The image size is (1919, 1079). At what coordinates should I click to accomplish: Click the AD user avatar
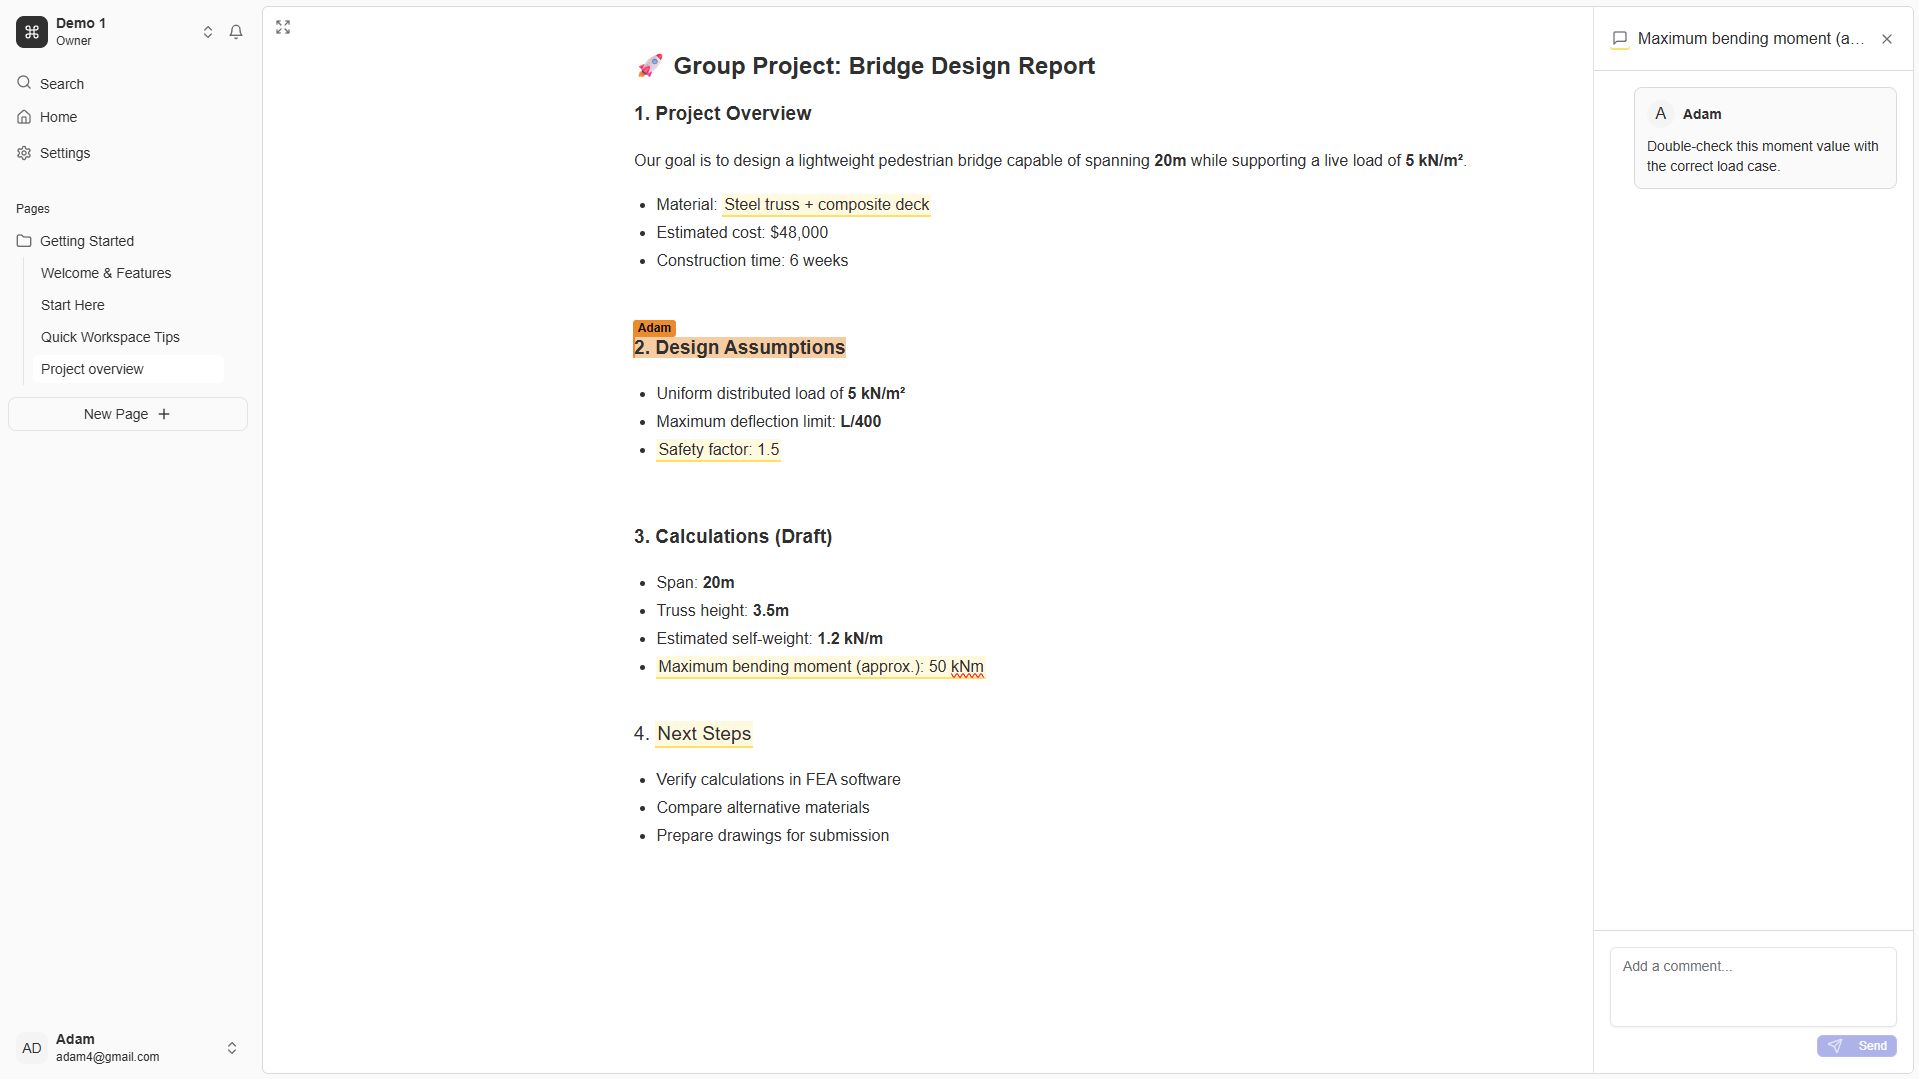(x=32, y=1047)
